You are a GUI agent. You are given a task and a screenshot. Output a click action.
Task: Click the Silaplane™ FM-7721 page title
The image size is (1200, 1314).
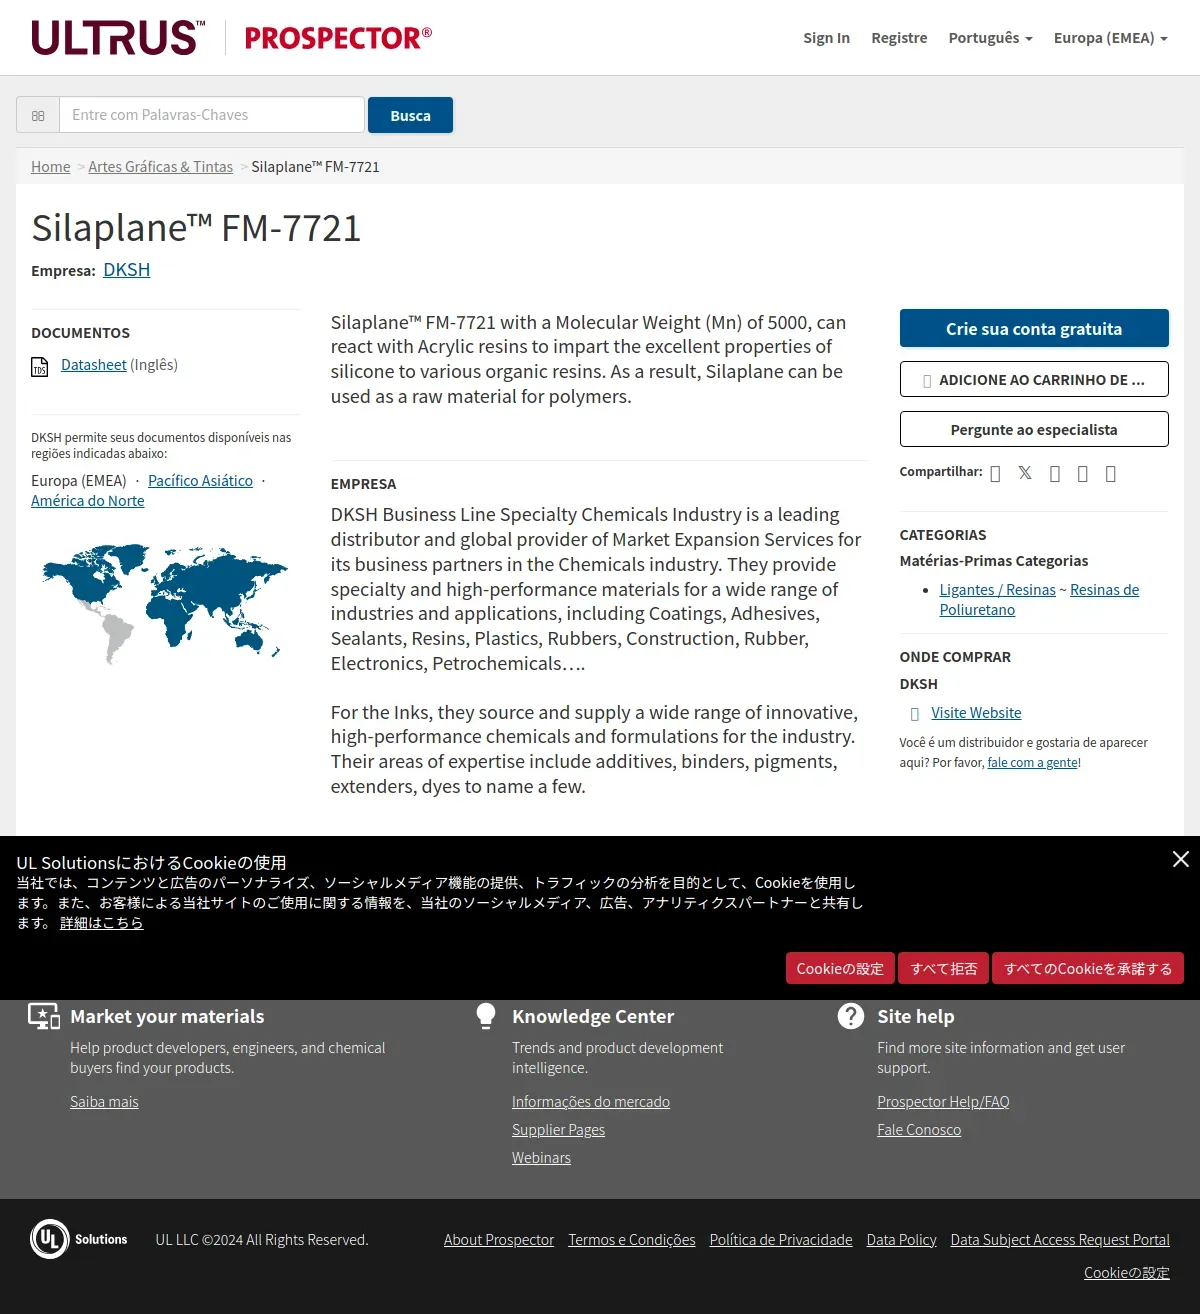point(196,228)
